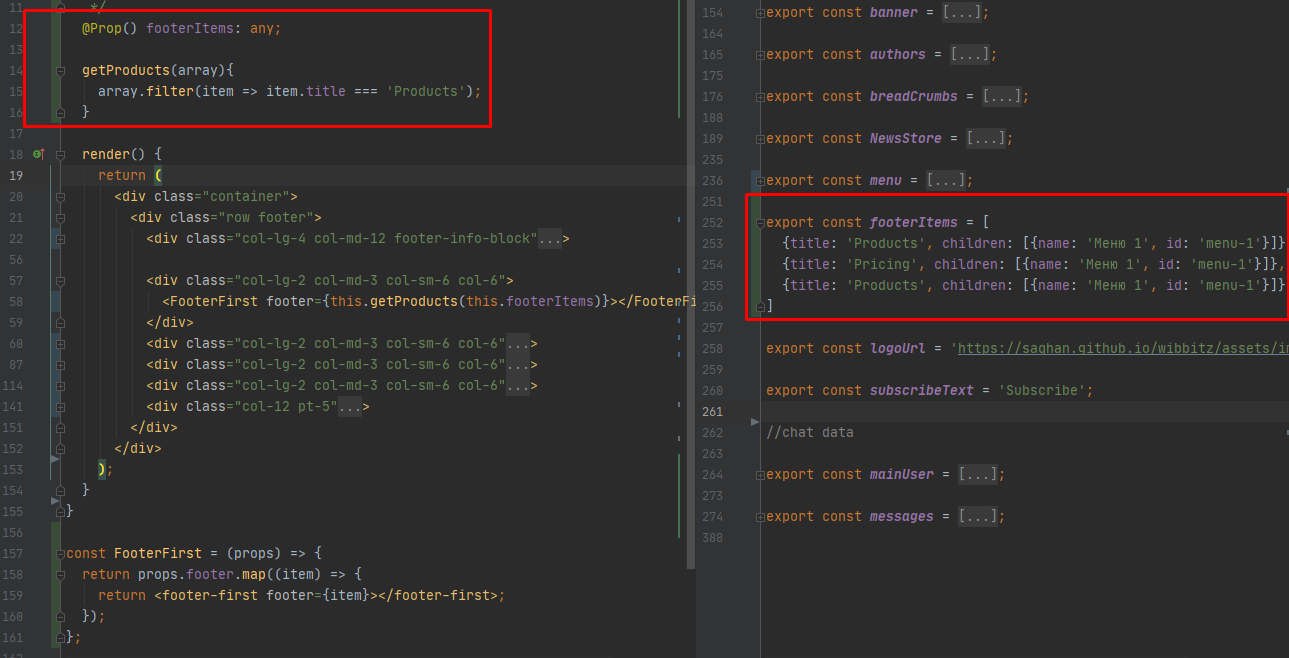This screenshot has width=1289, height=658.
Task: Collapse footerItems array fold at line 252
Action: point(759,223)
